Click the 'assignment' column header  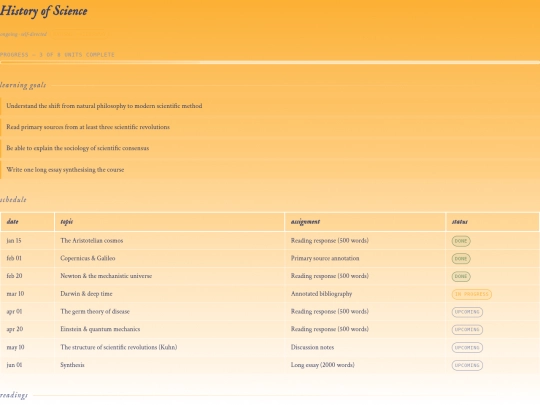coord(365,221)
